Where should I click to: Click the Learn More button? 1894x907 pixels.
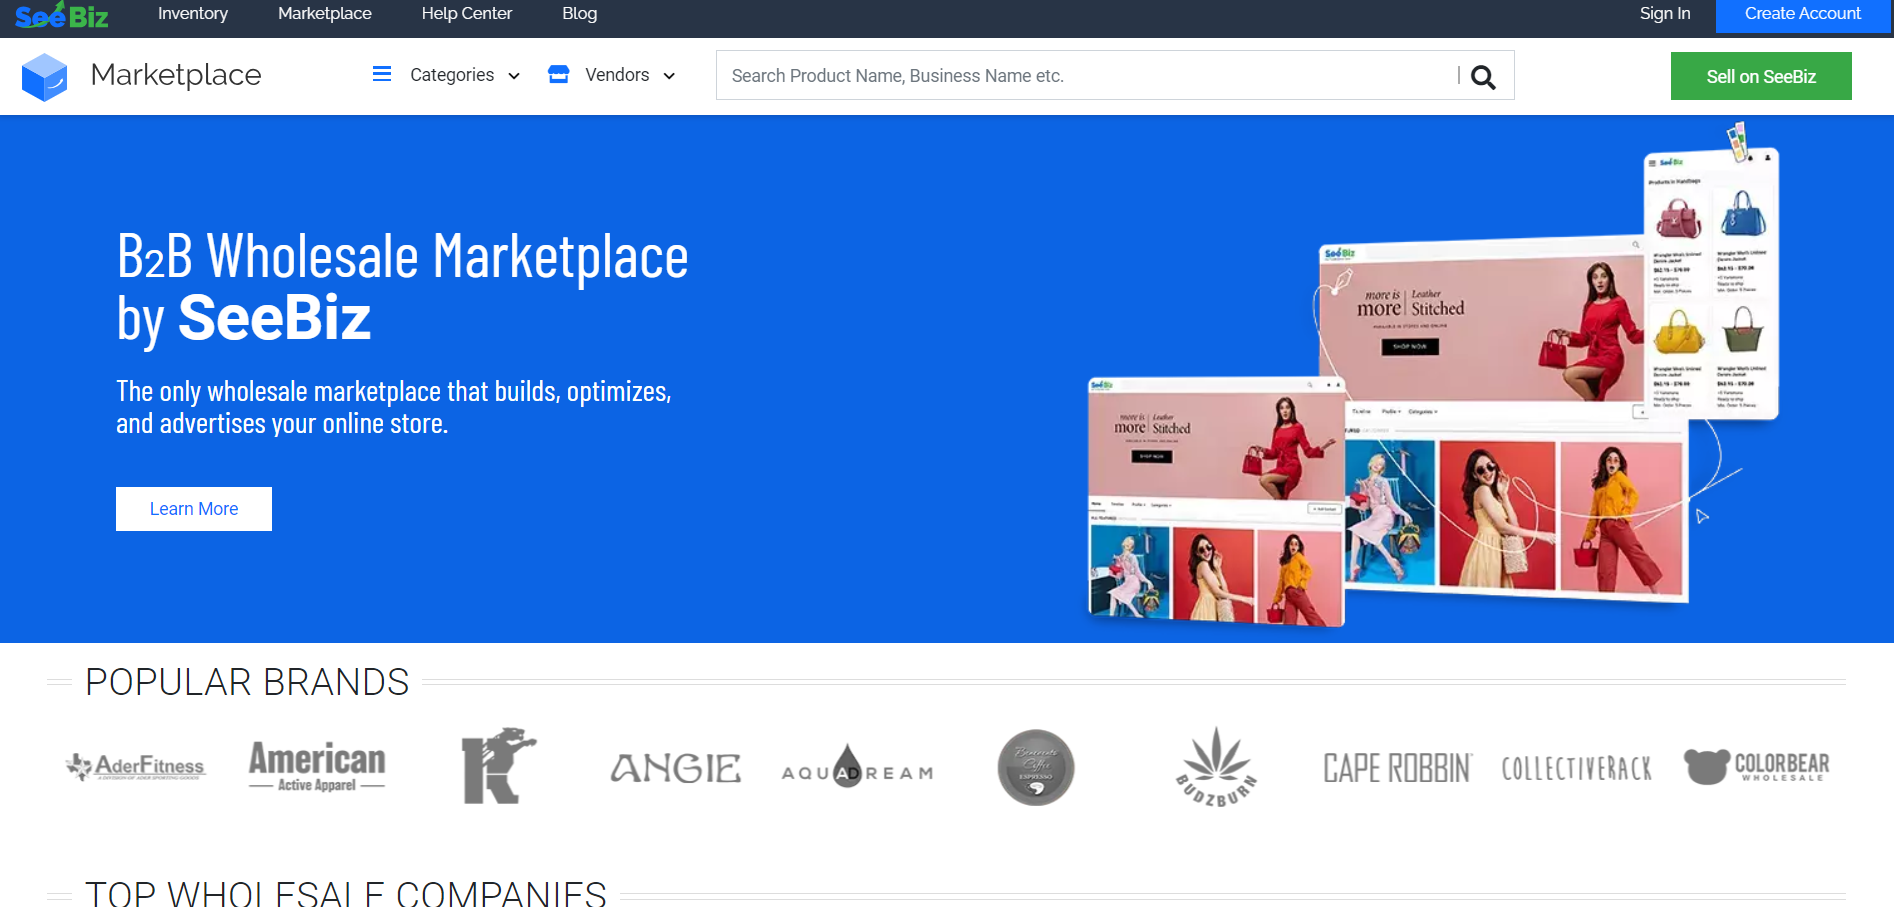194,509
